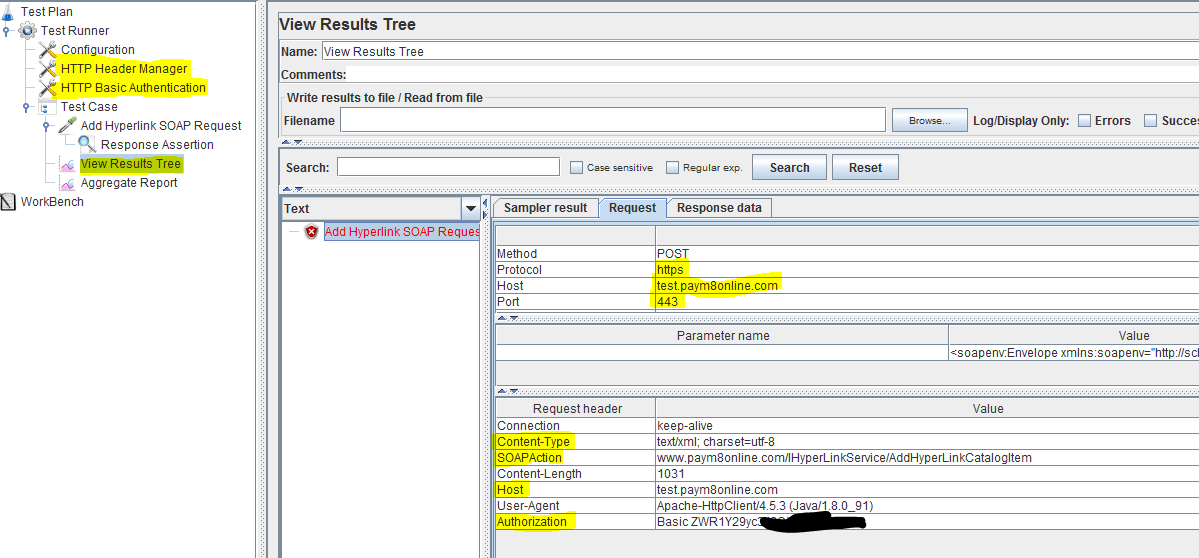Screen dimensions: 1199x558
Task: Click into the Filename field
Action: (x=612, y=120)
